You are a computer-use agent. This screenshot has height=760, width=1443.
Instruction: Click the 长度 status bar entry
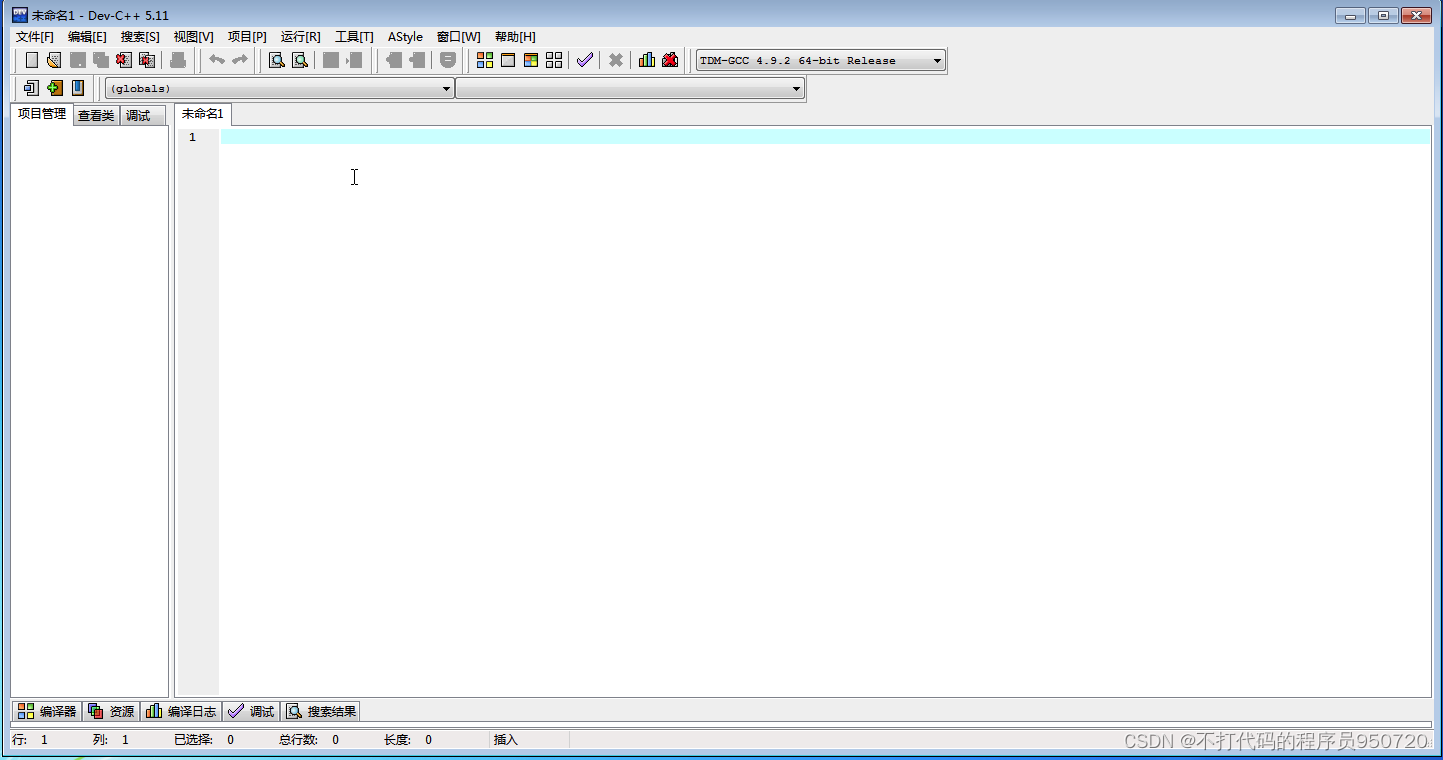coord(408,740)
